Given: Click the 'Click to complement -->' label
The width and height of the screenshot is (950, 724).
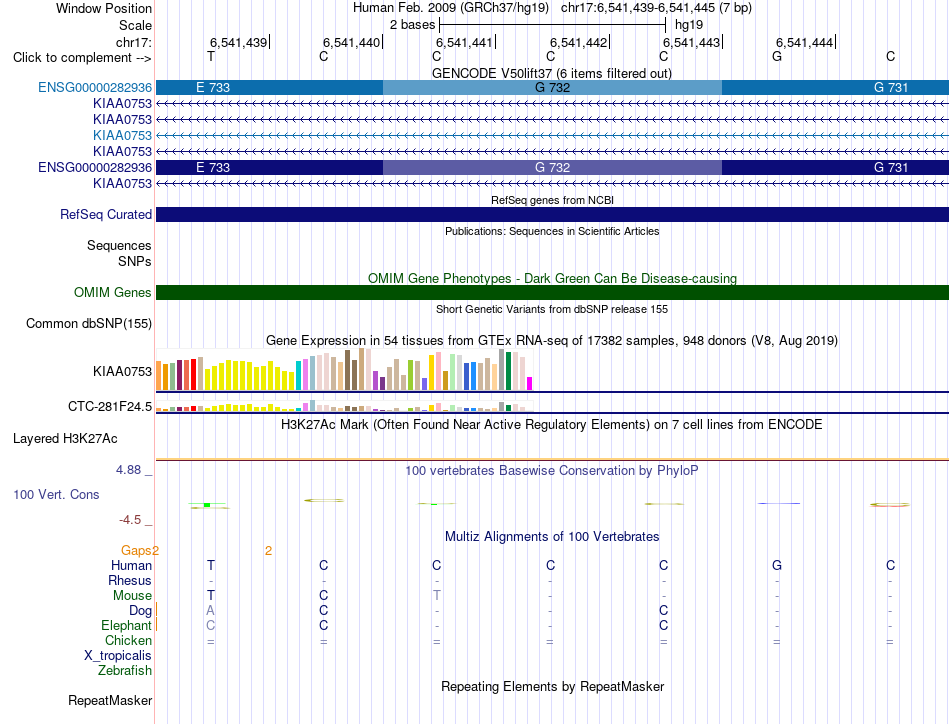Looking at the screenshot, I should (82, 58).
